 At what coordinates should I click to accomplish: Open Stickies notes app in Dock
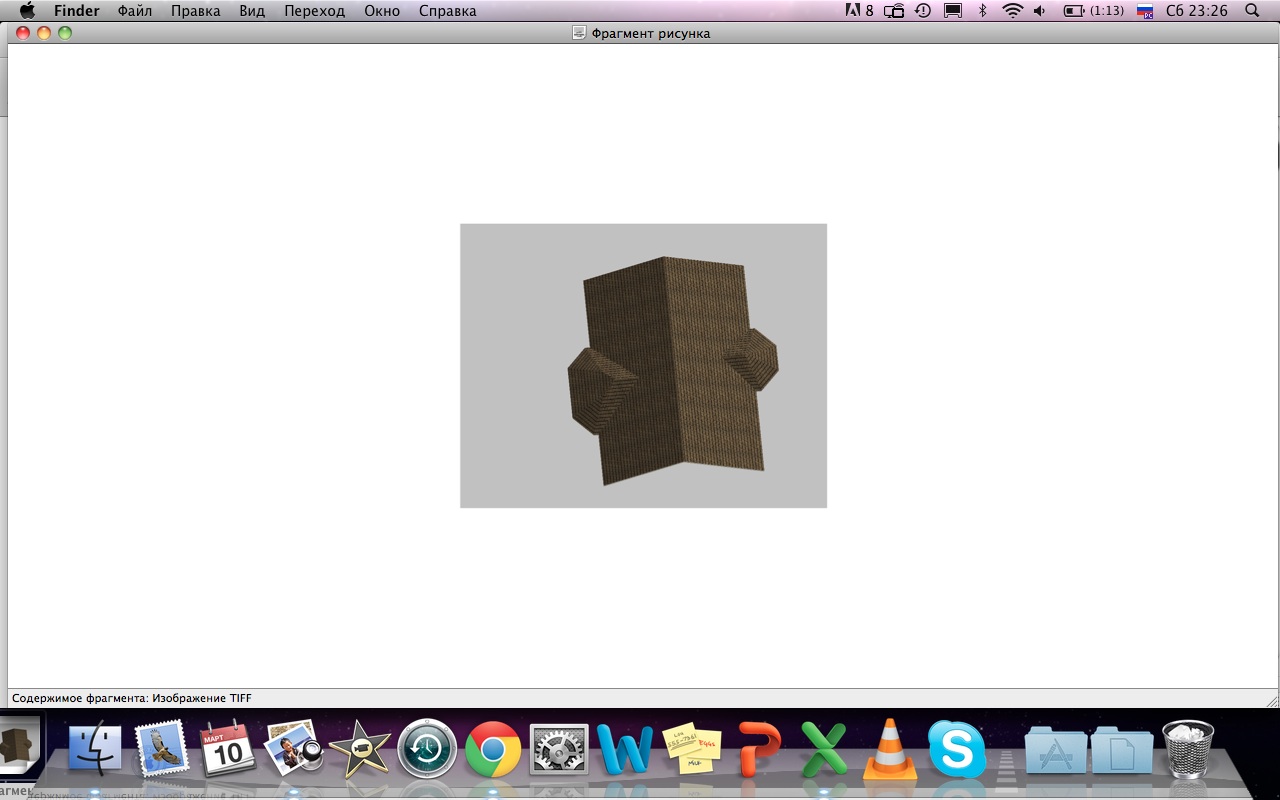coord(692,748)
